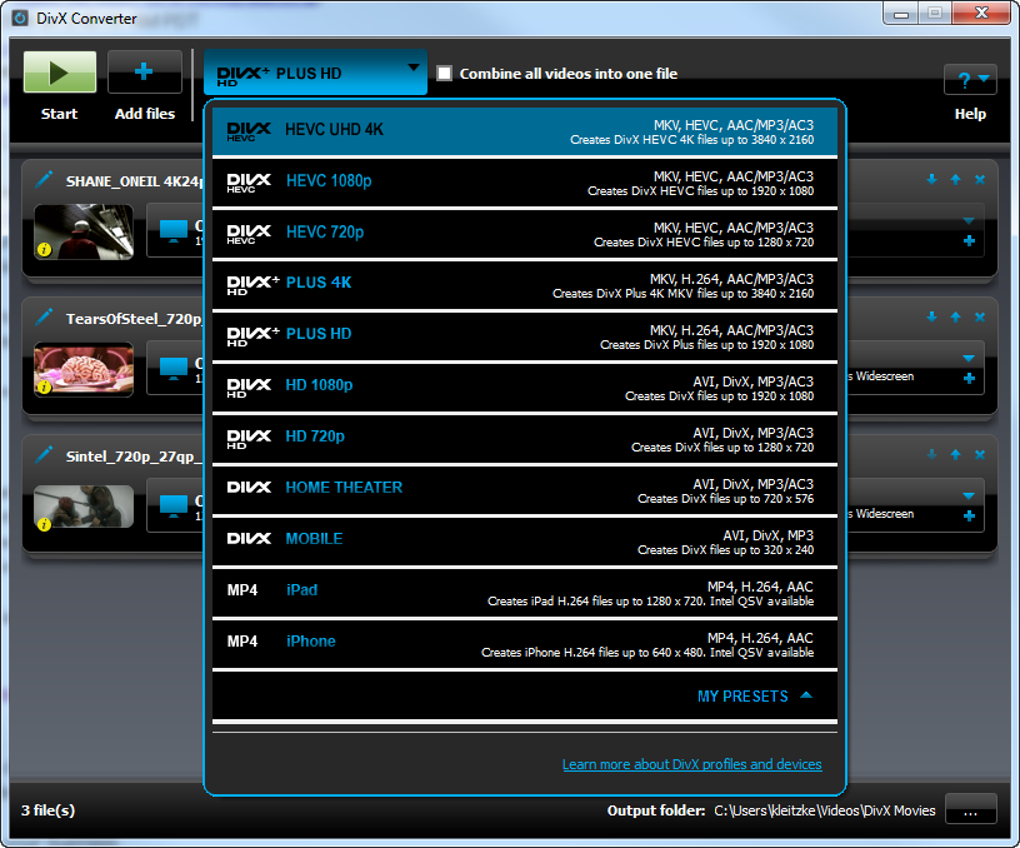The width and height of the screenshot is (1020, 848).
Task: Select the HEVC UHD 4K profile
Action: (x=524, y=132)
